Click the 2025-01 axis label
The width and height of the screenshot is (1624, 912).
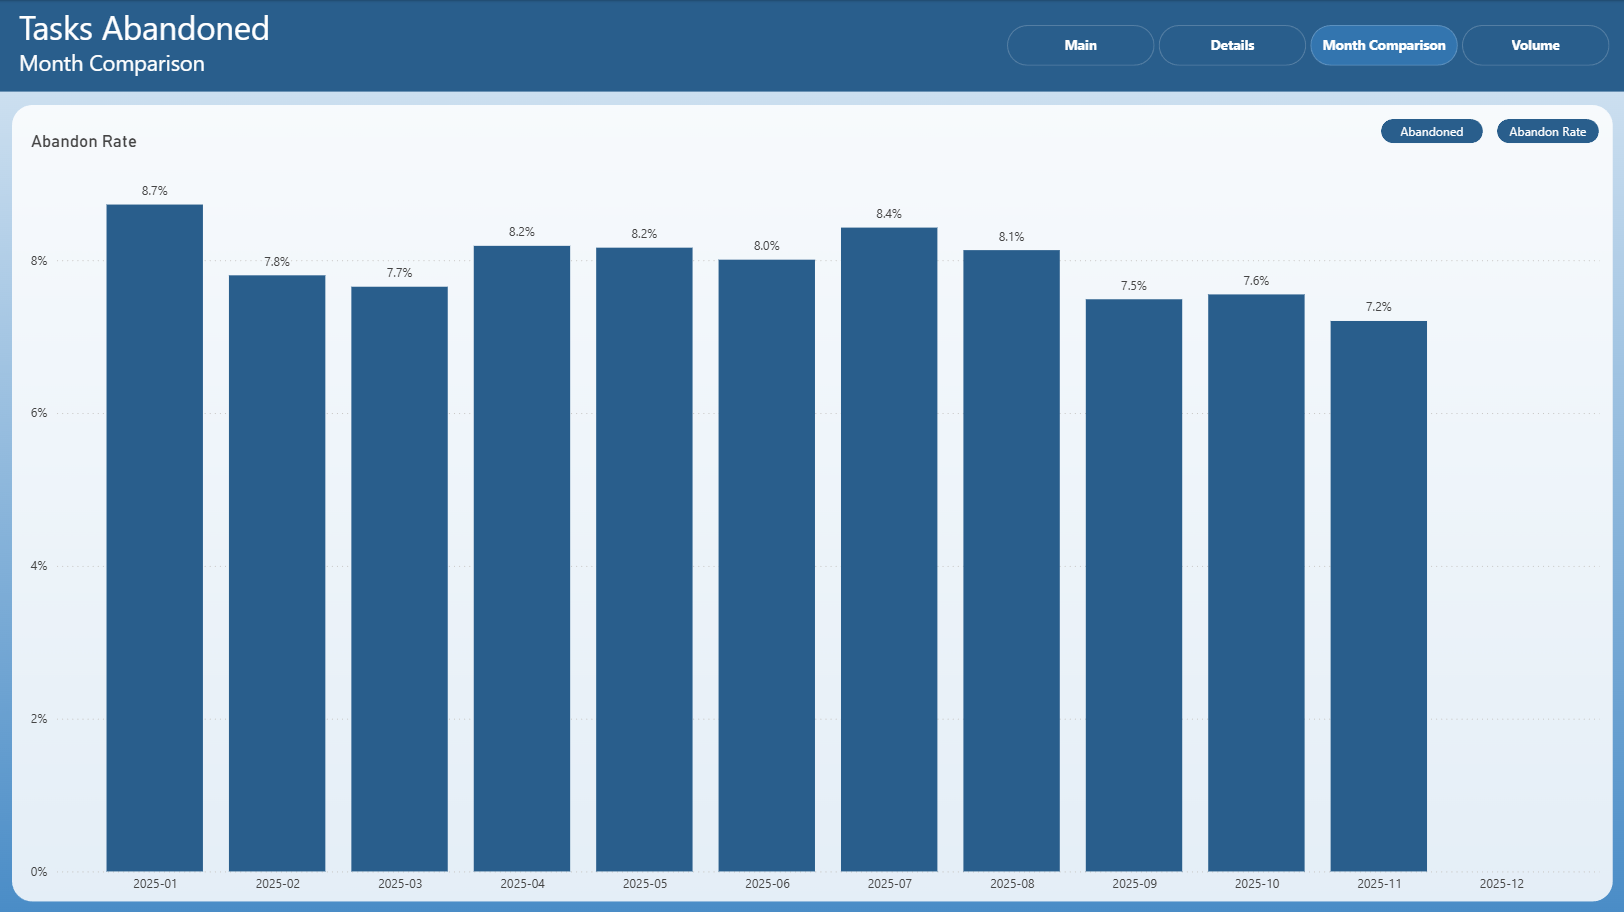[155, 884]
